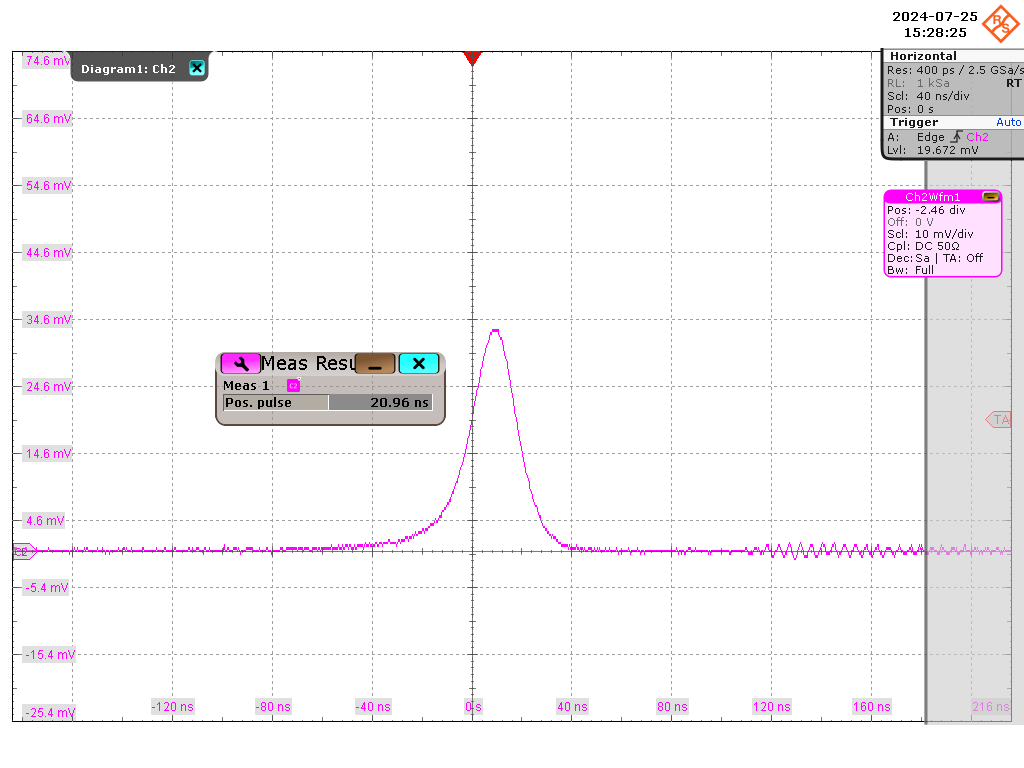Click the red trigger position marker
This screenshot has height=768, width=1024.
(x=473, y=58)
